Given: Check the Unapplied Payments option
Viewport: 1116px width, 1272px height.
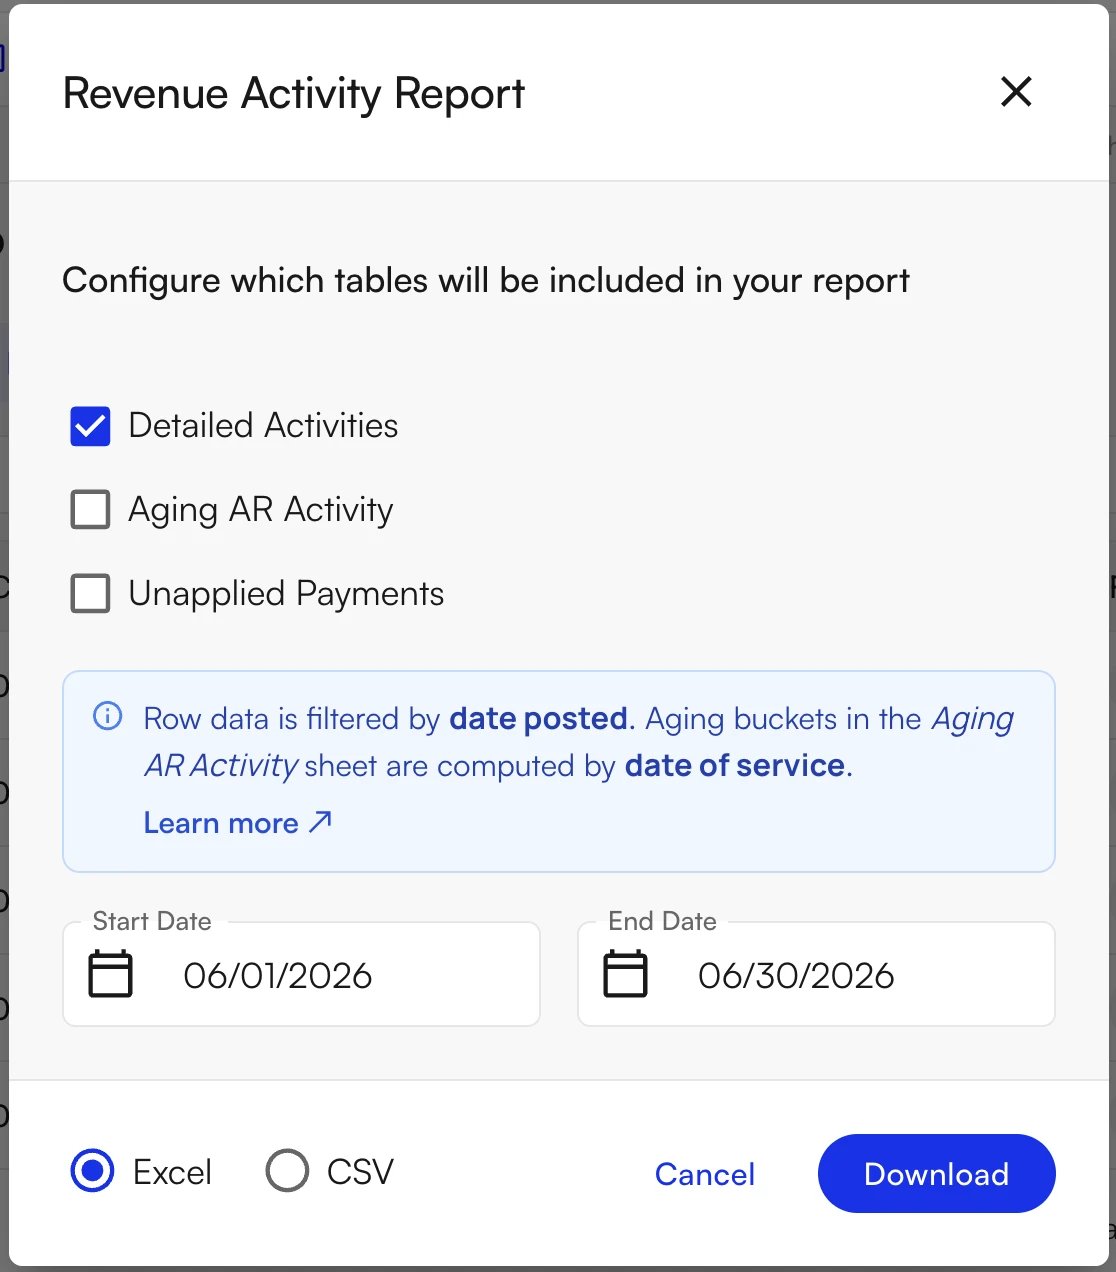Looking at the screenshot, I should (x=90, y=594).
